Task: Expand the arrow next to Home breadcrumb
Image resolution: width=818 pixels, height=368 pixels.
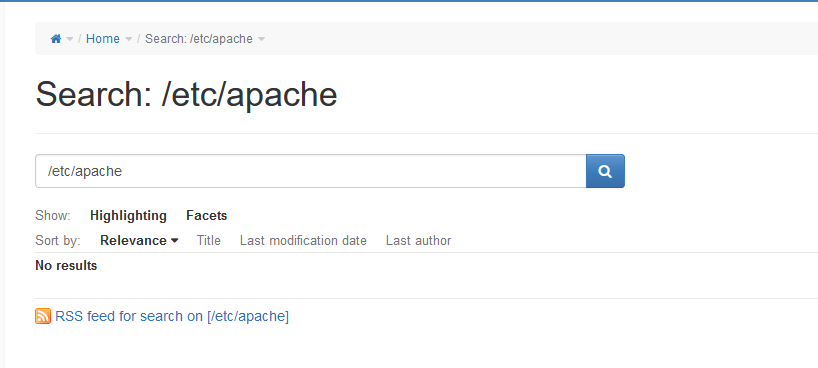Action: (128, 39)
